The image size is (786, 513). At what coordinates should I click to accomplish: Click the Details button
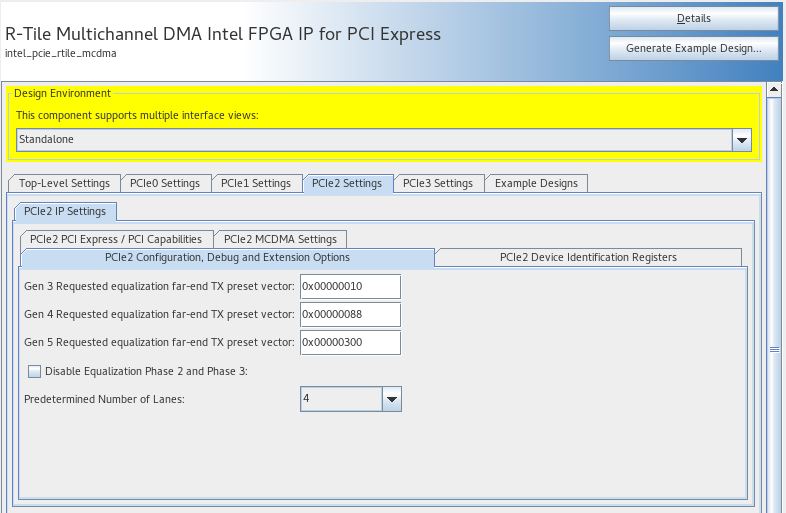click(693, 18)
